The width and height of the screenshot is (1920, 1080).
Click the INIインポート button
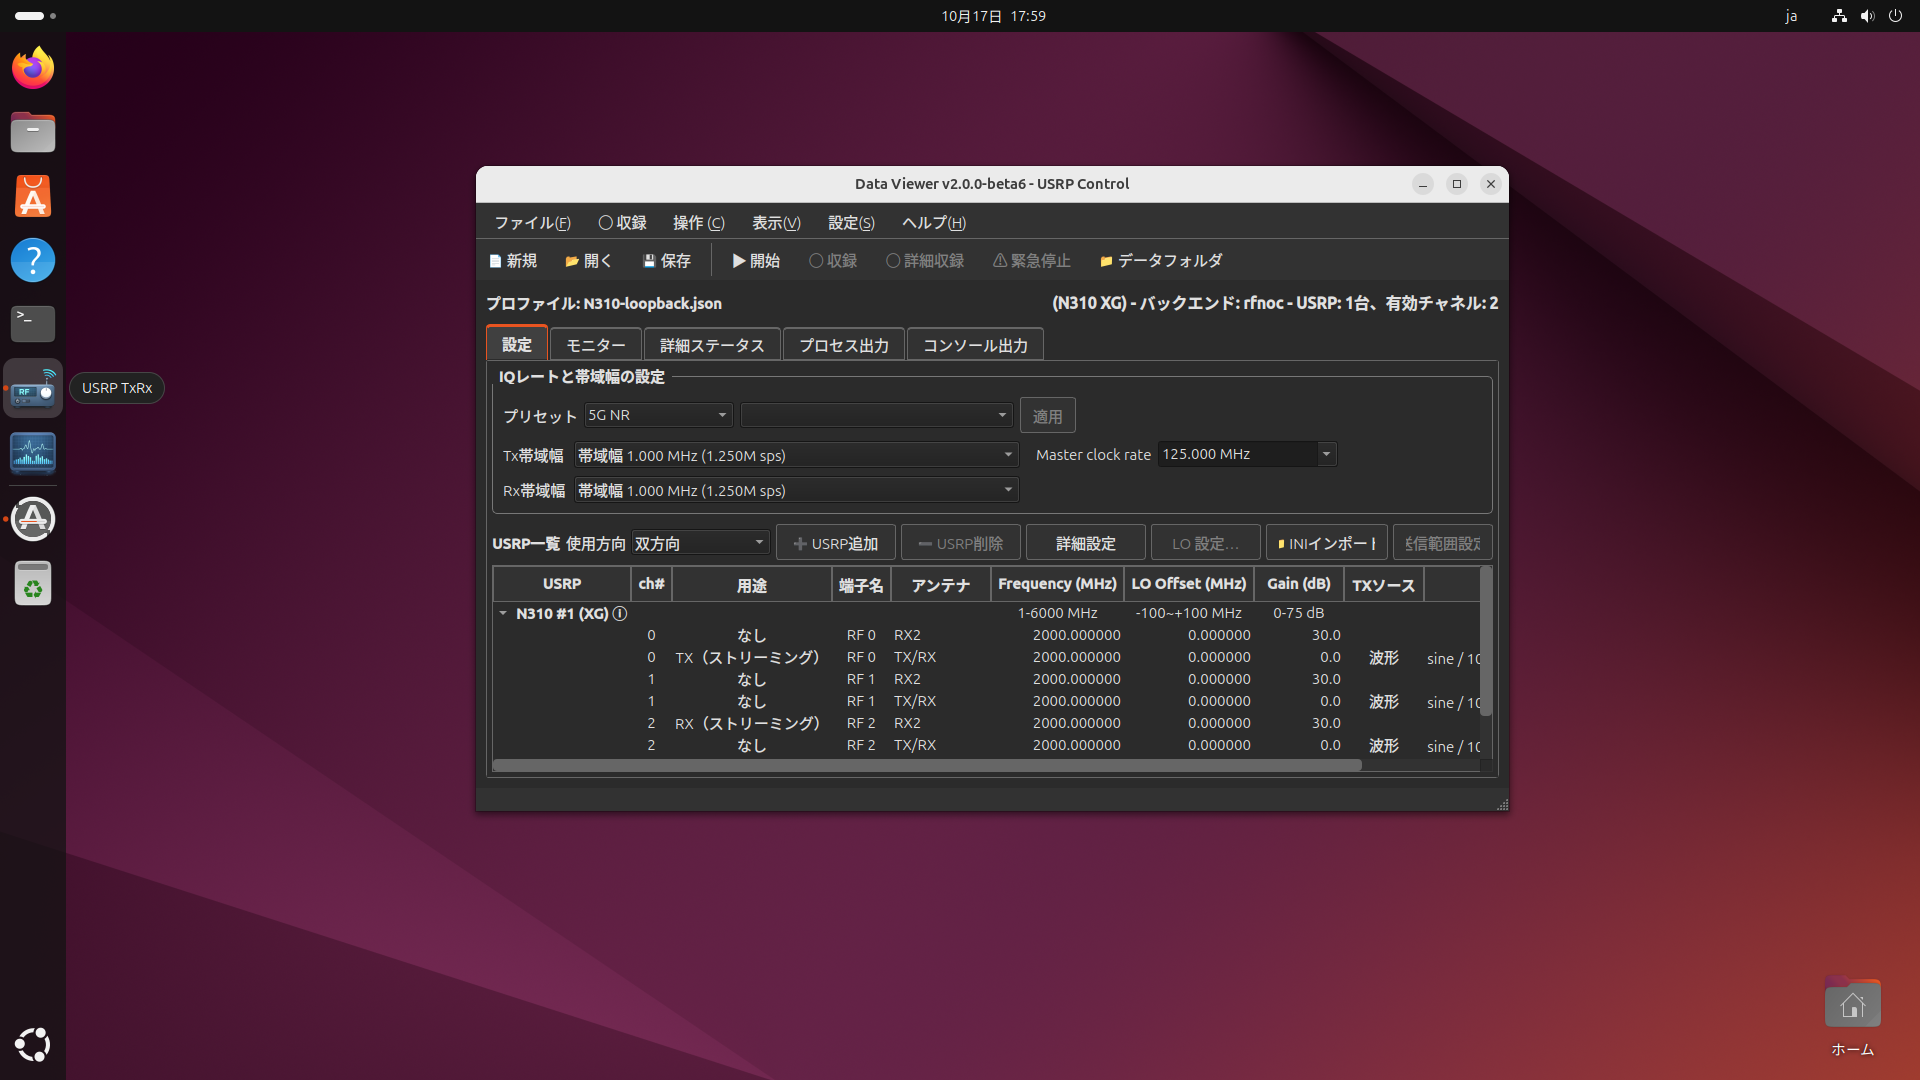[1327, 543]
